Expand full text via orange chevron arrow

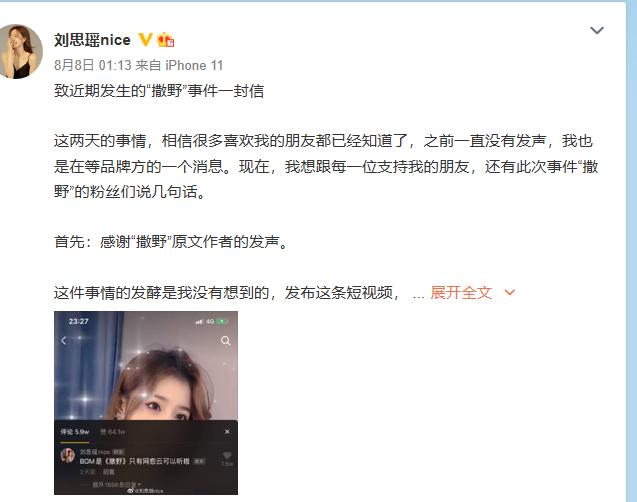click(509, 292)
